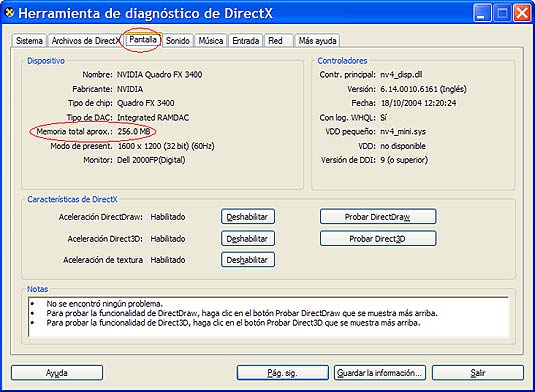Open the Red tab

click(x=278, y=41)
